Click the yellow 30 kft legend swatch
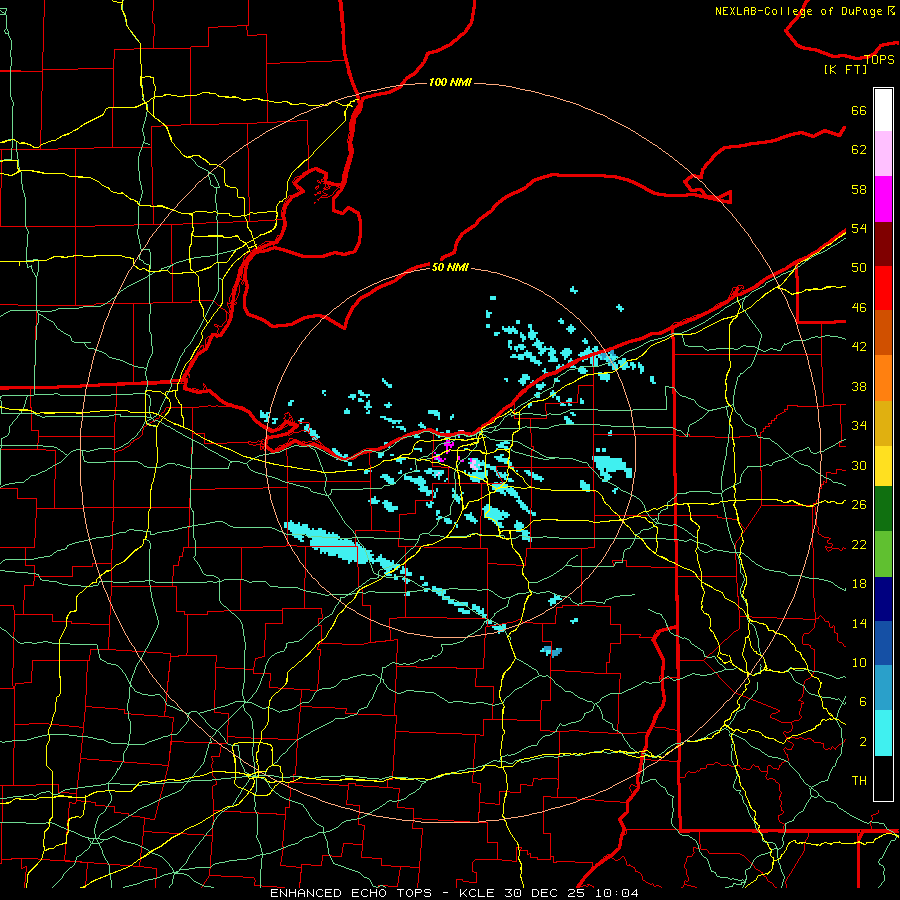Screen dimensions: 900x900 point(883,465)
